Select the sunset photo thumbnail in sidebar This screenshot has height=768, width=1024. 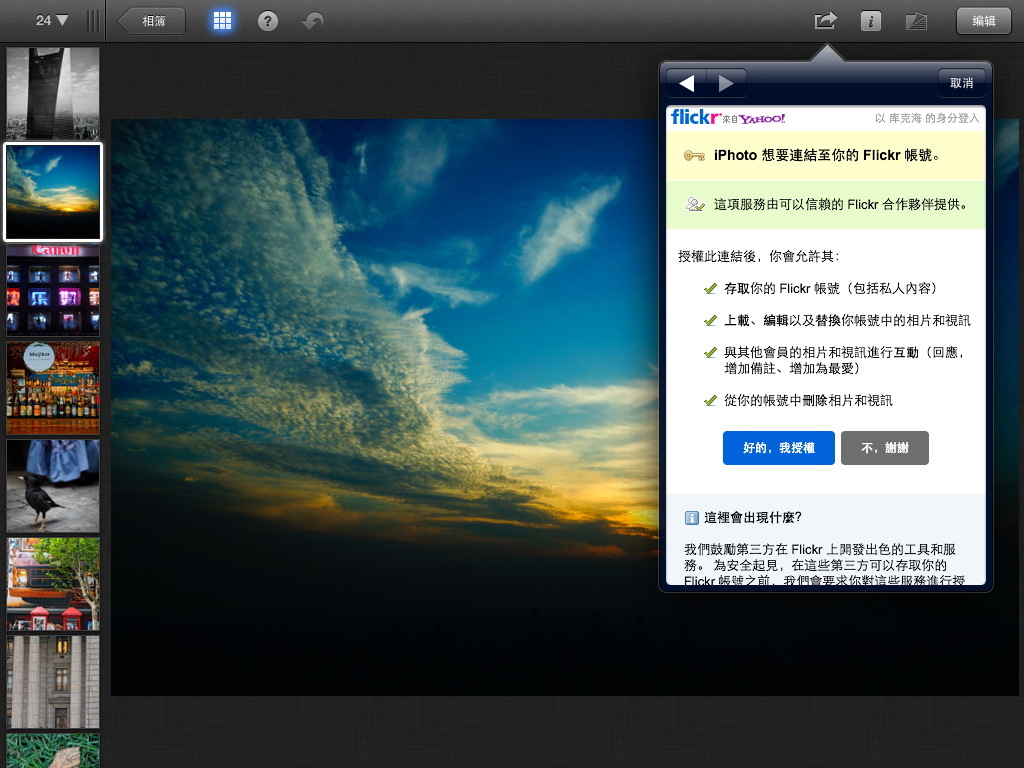(52, 190)
